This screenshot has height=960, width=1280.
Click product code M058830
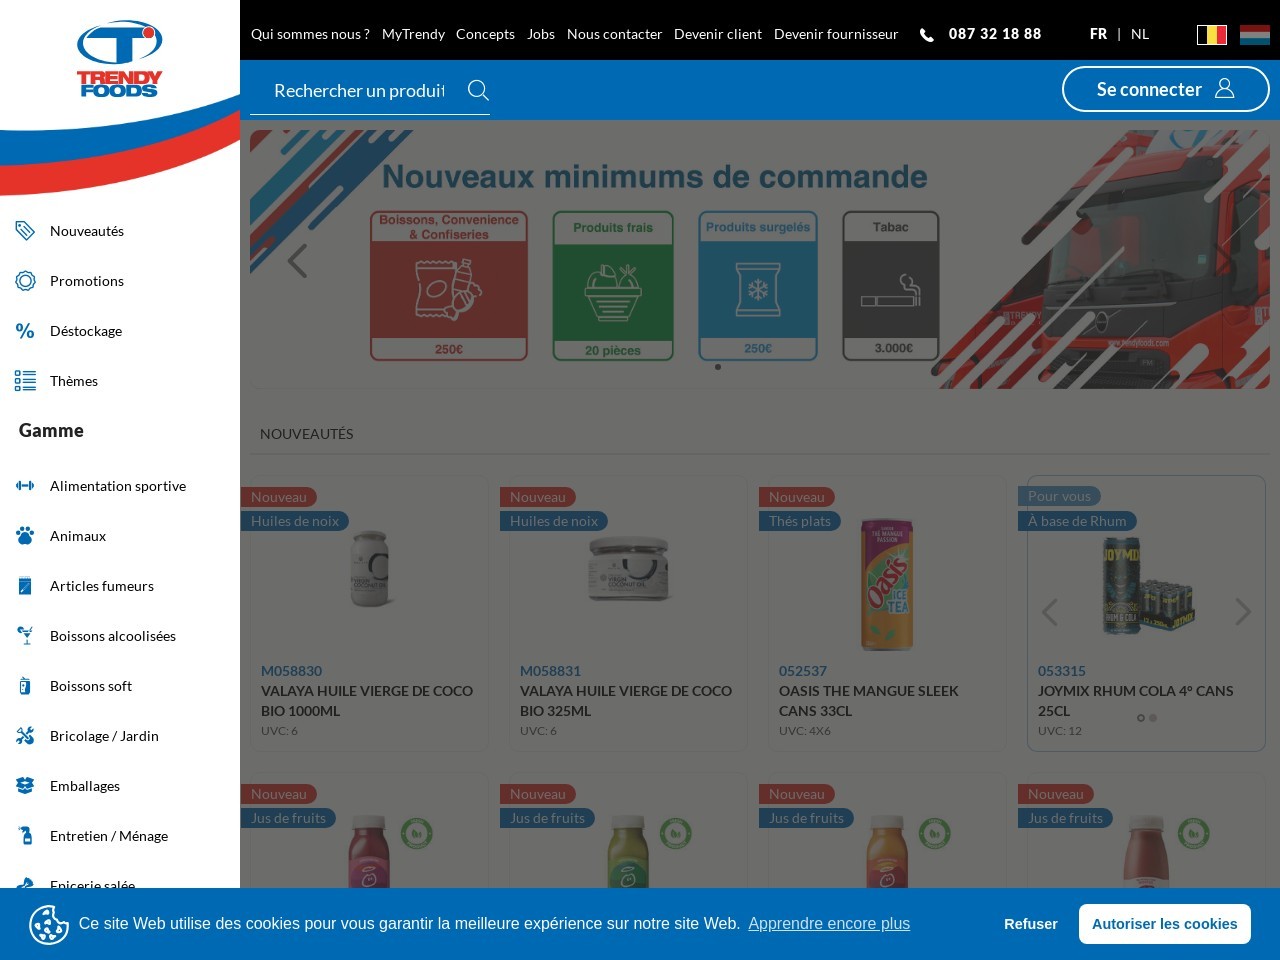coord(291,671)
